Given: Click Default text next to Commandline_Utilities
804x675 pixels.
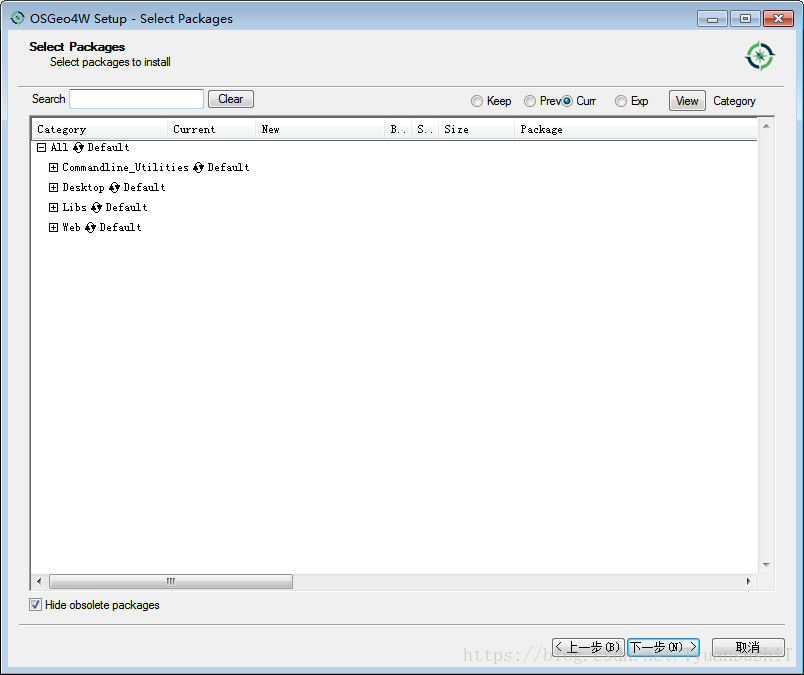Looking at the screenshot, I should pos(229,168).
